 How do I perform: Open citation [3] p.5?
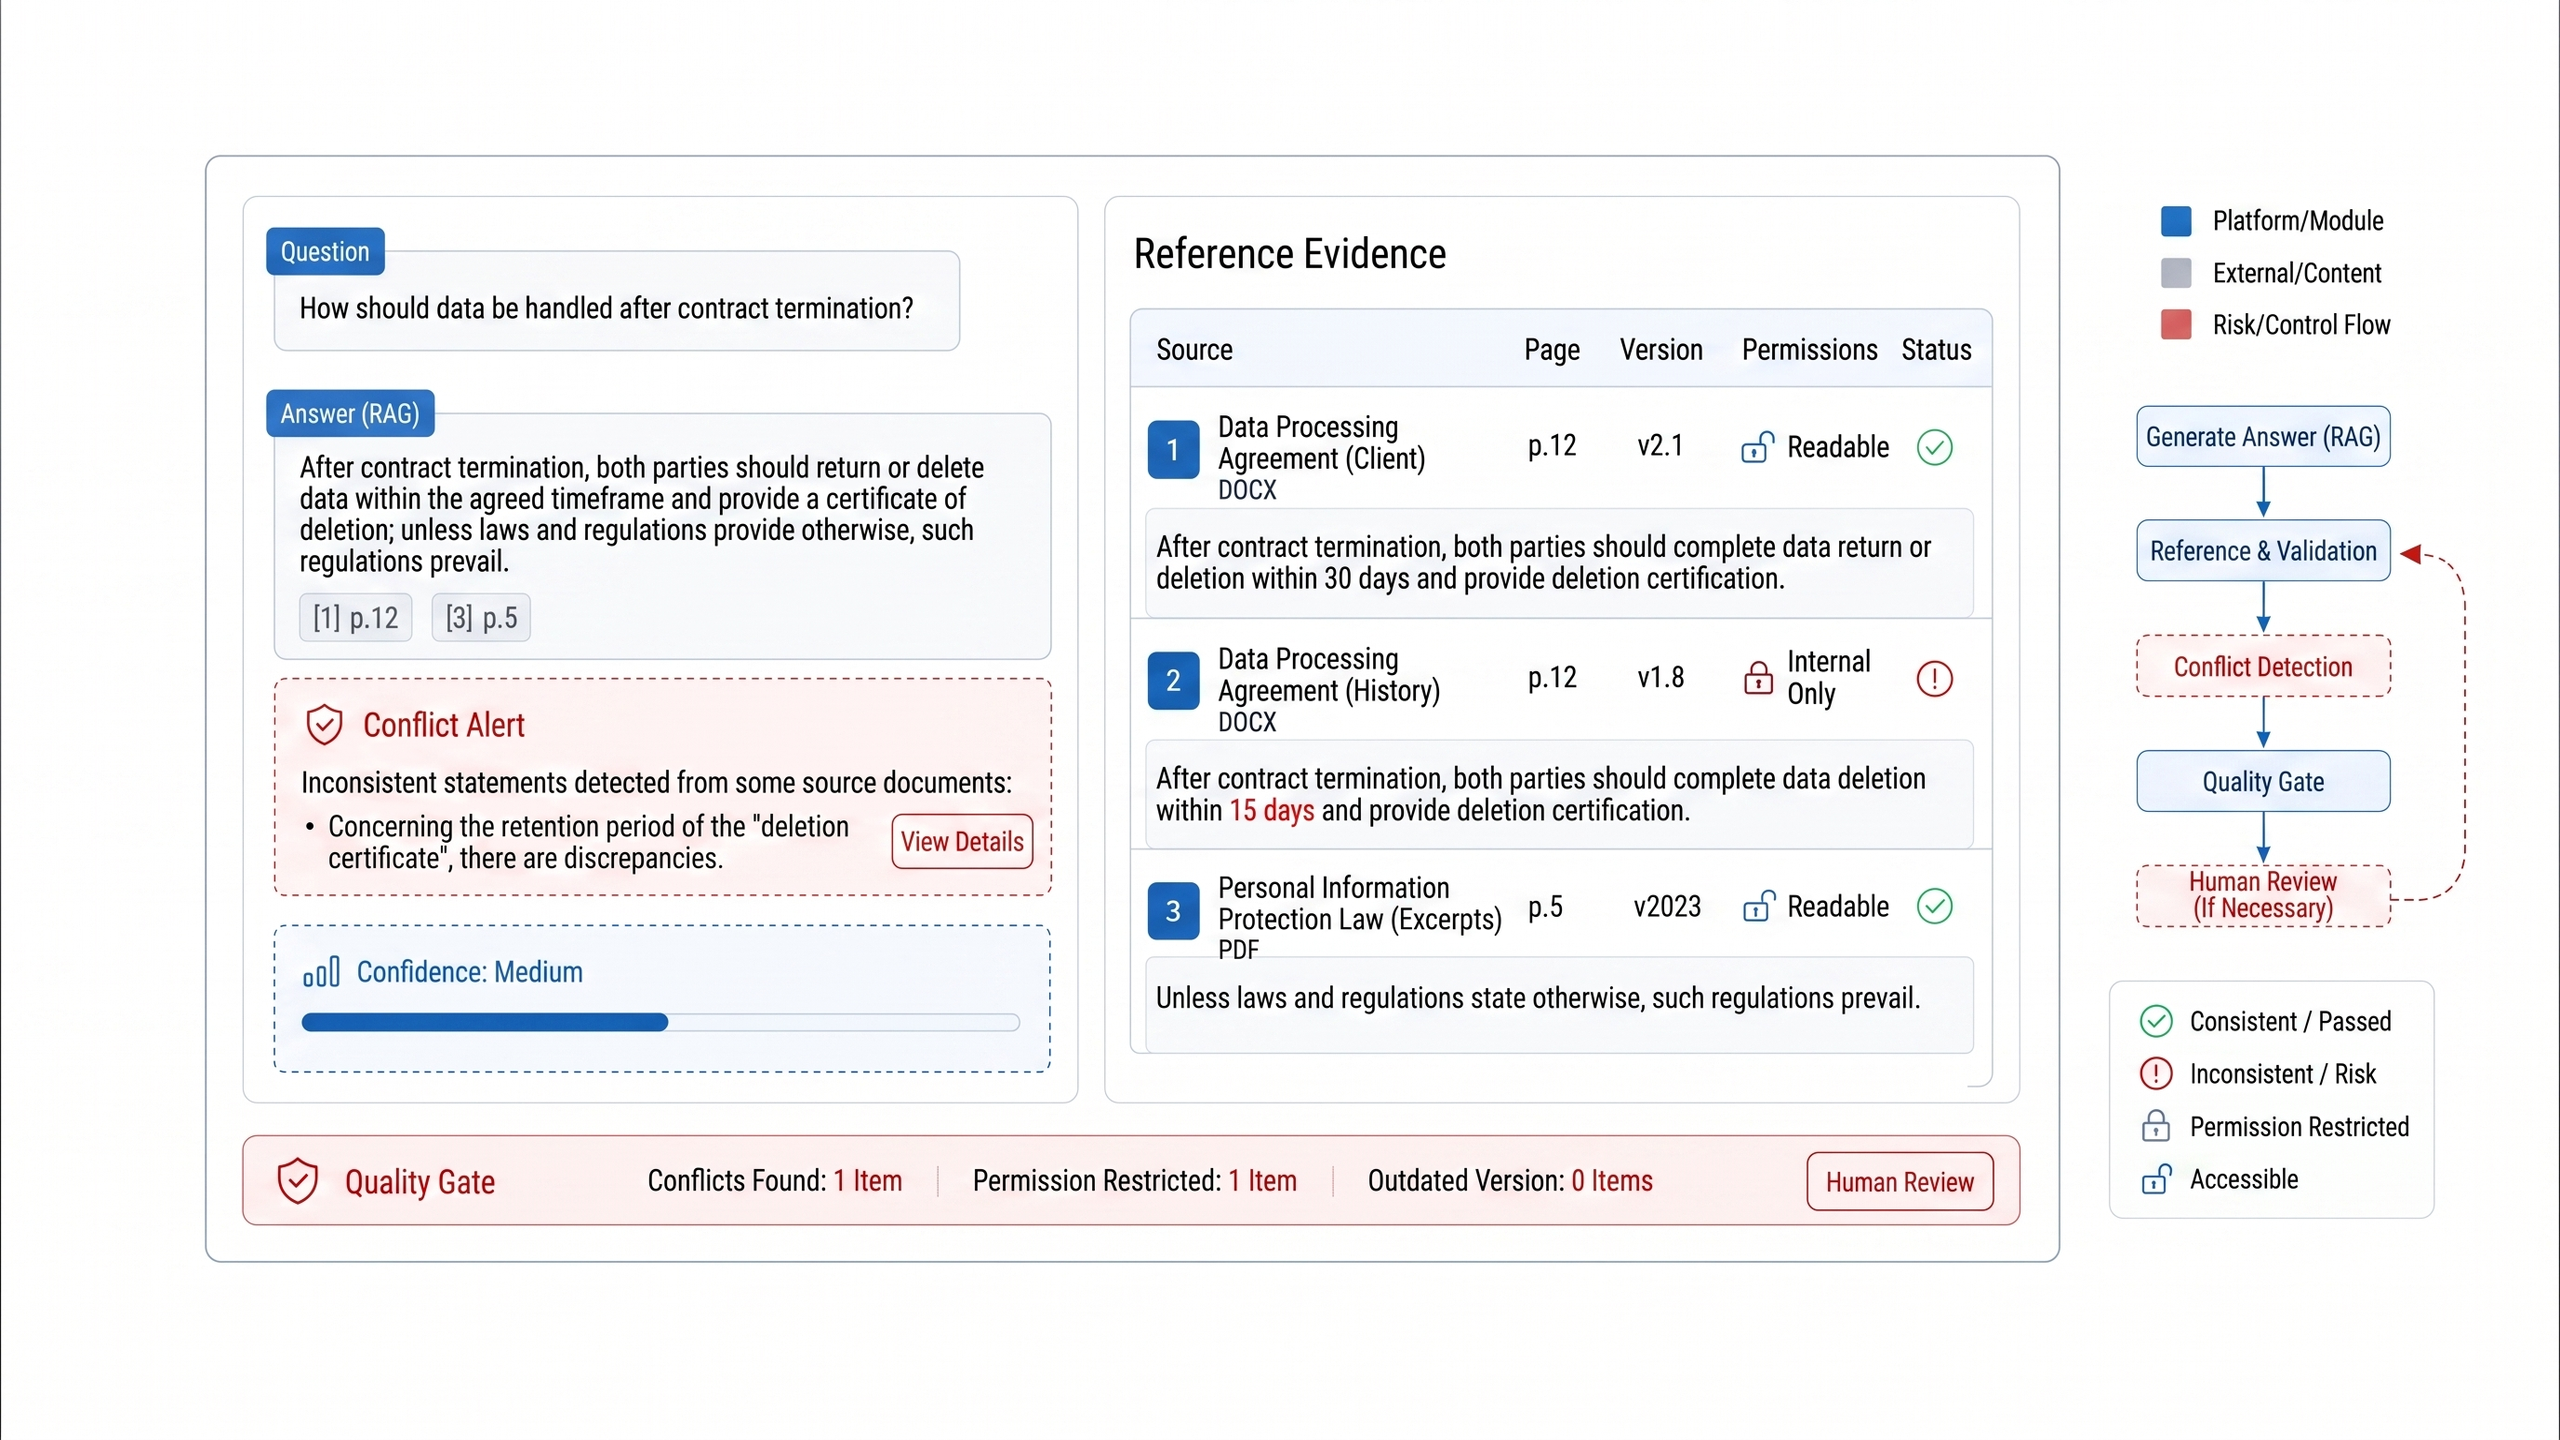(x=481, y=618)
